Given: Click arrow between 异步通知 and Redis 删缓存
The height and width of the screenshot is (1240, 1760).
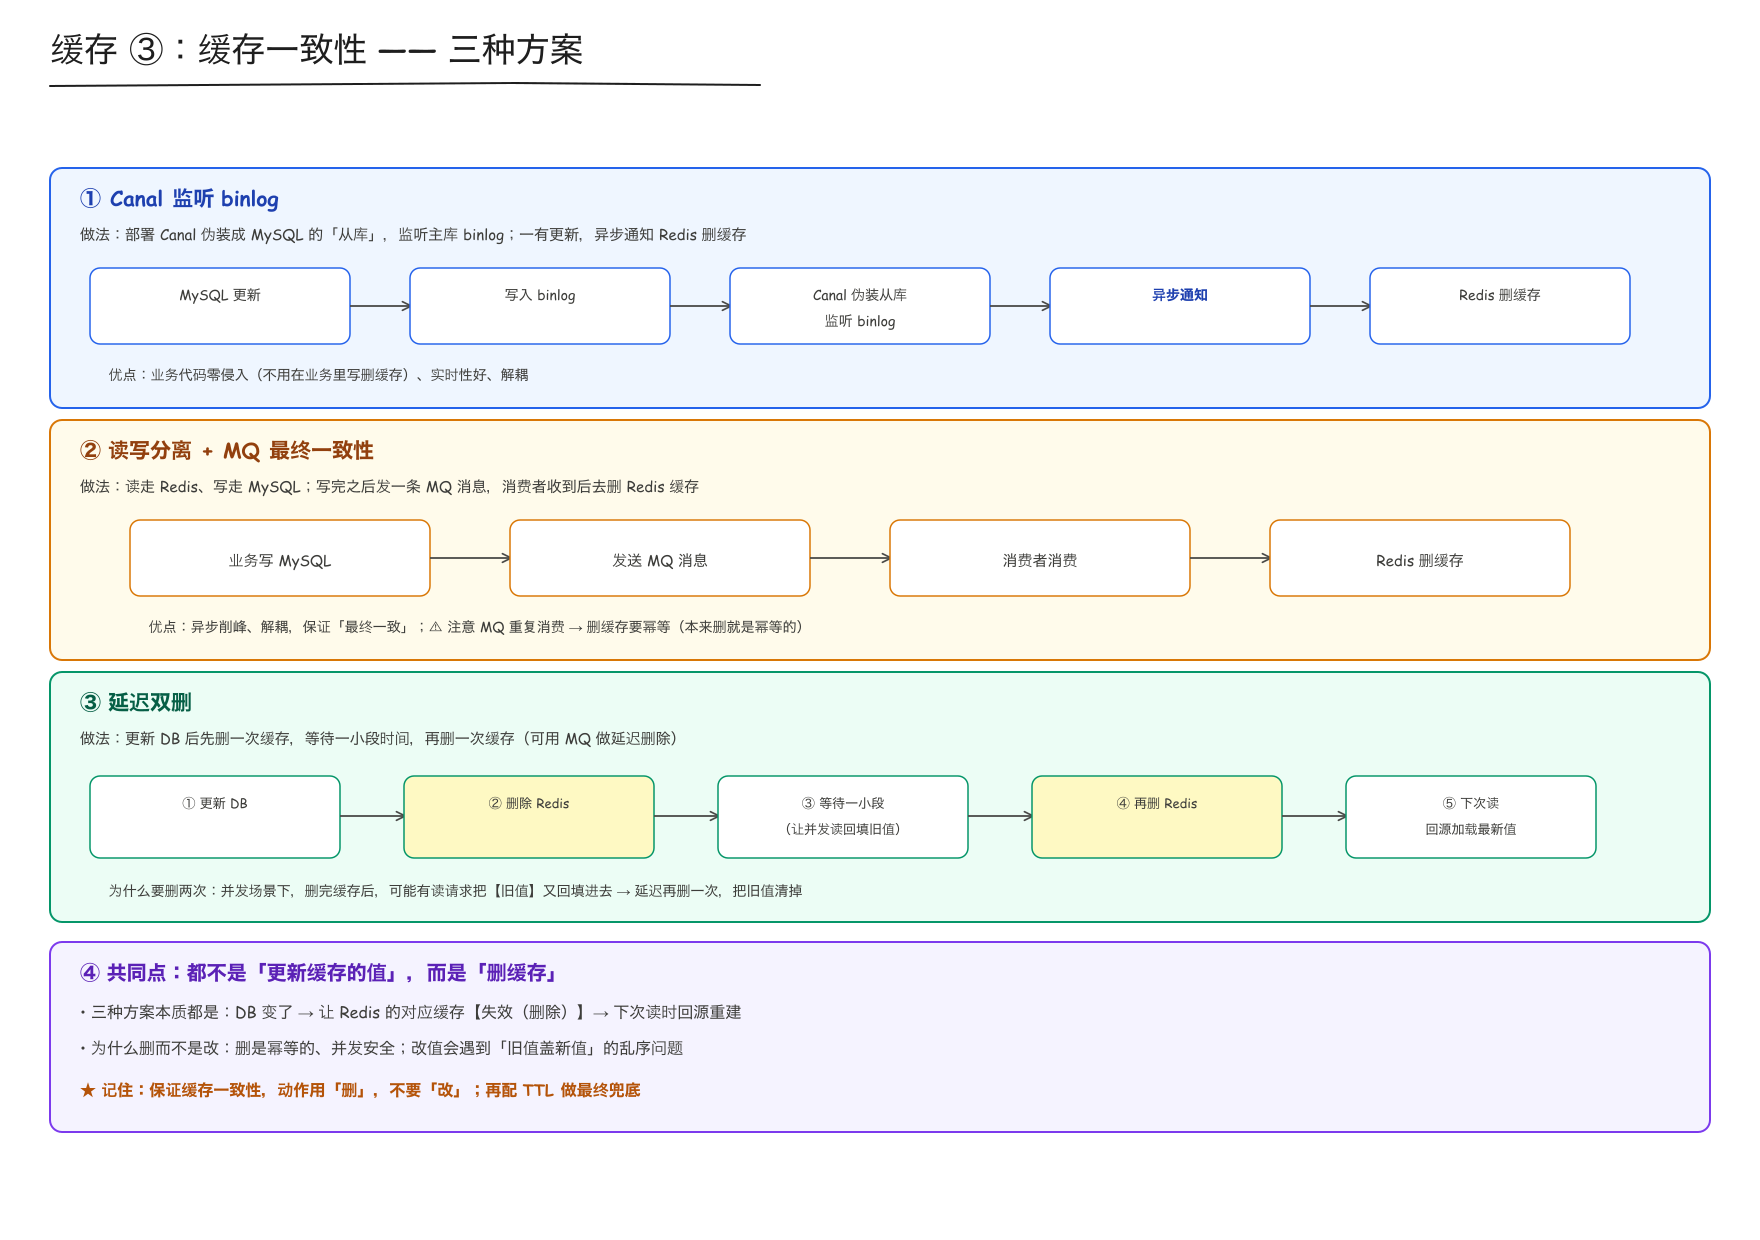Looking at the screenshot, I should pyautogui.click(x=1340, y=306).
